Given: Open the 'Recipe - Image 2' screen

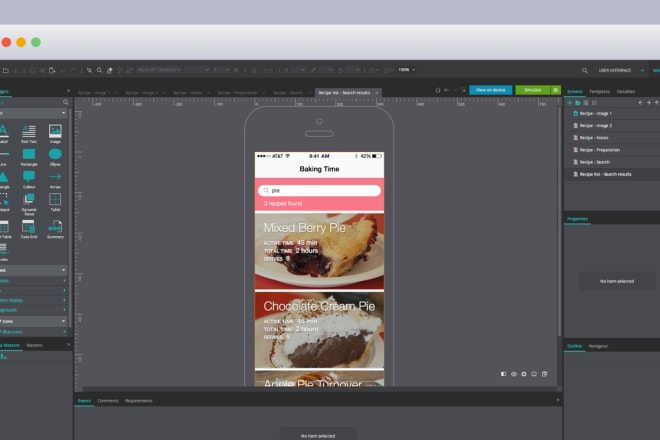Looking at the screenshot, I should (x=612, y=125).
